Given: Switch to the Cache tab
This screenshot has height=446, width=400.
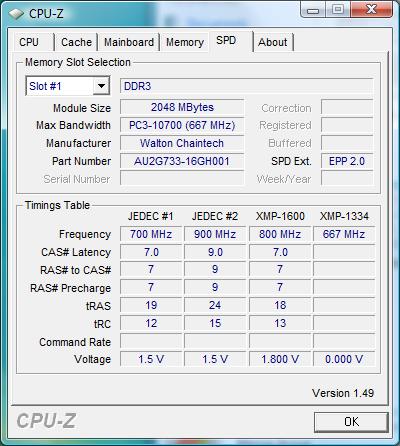Looking at the screenshot, I should [76, 42].
